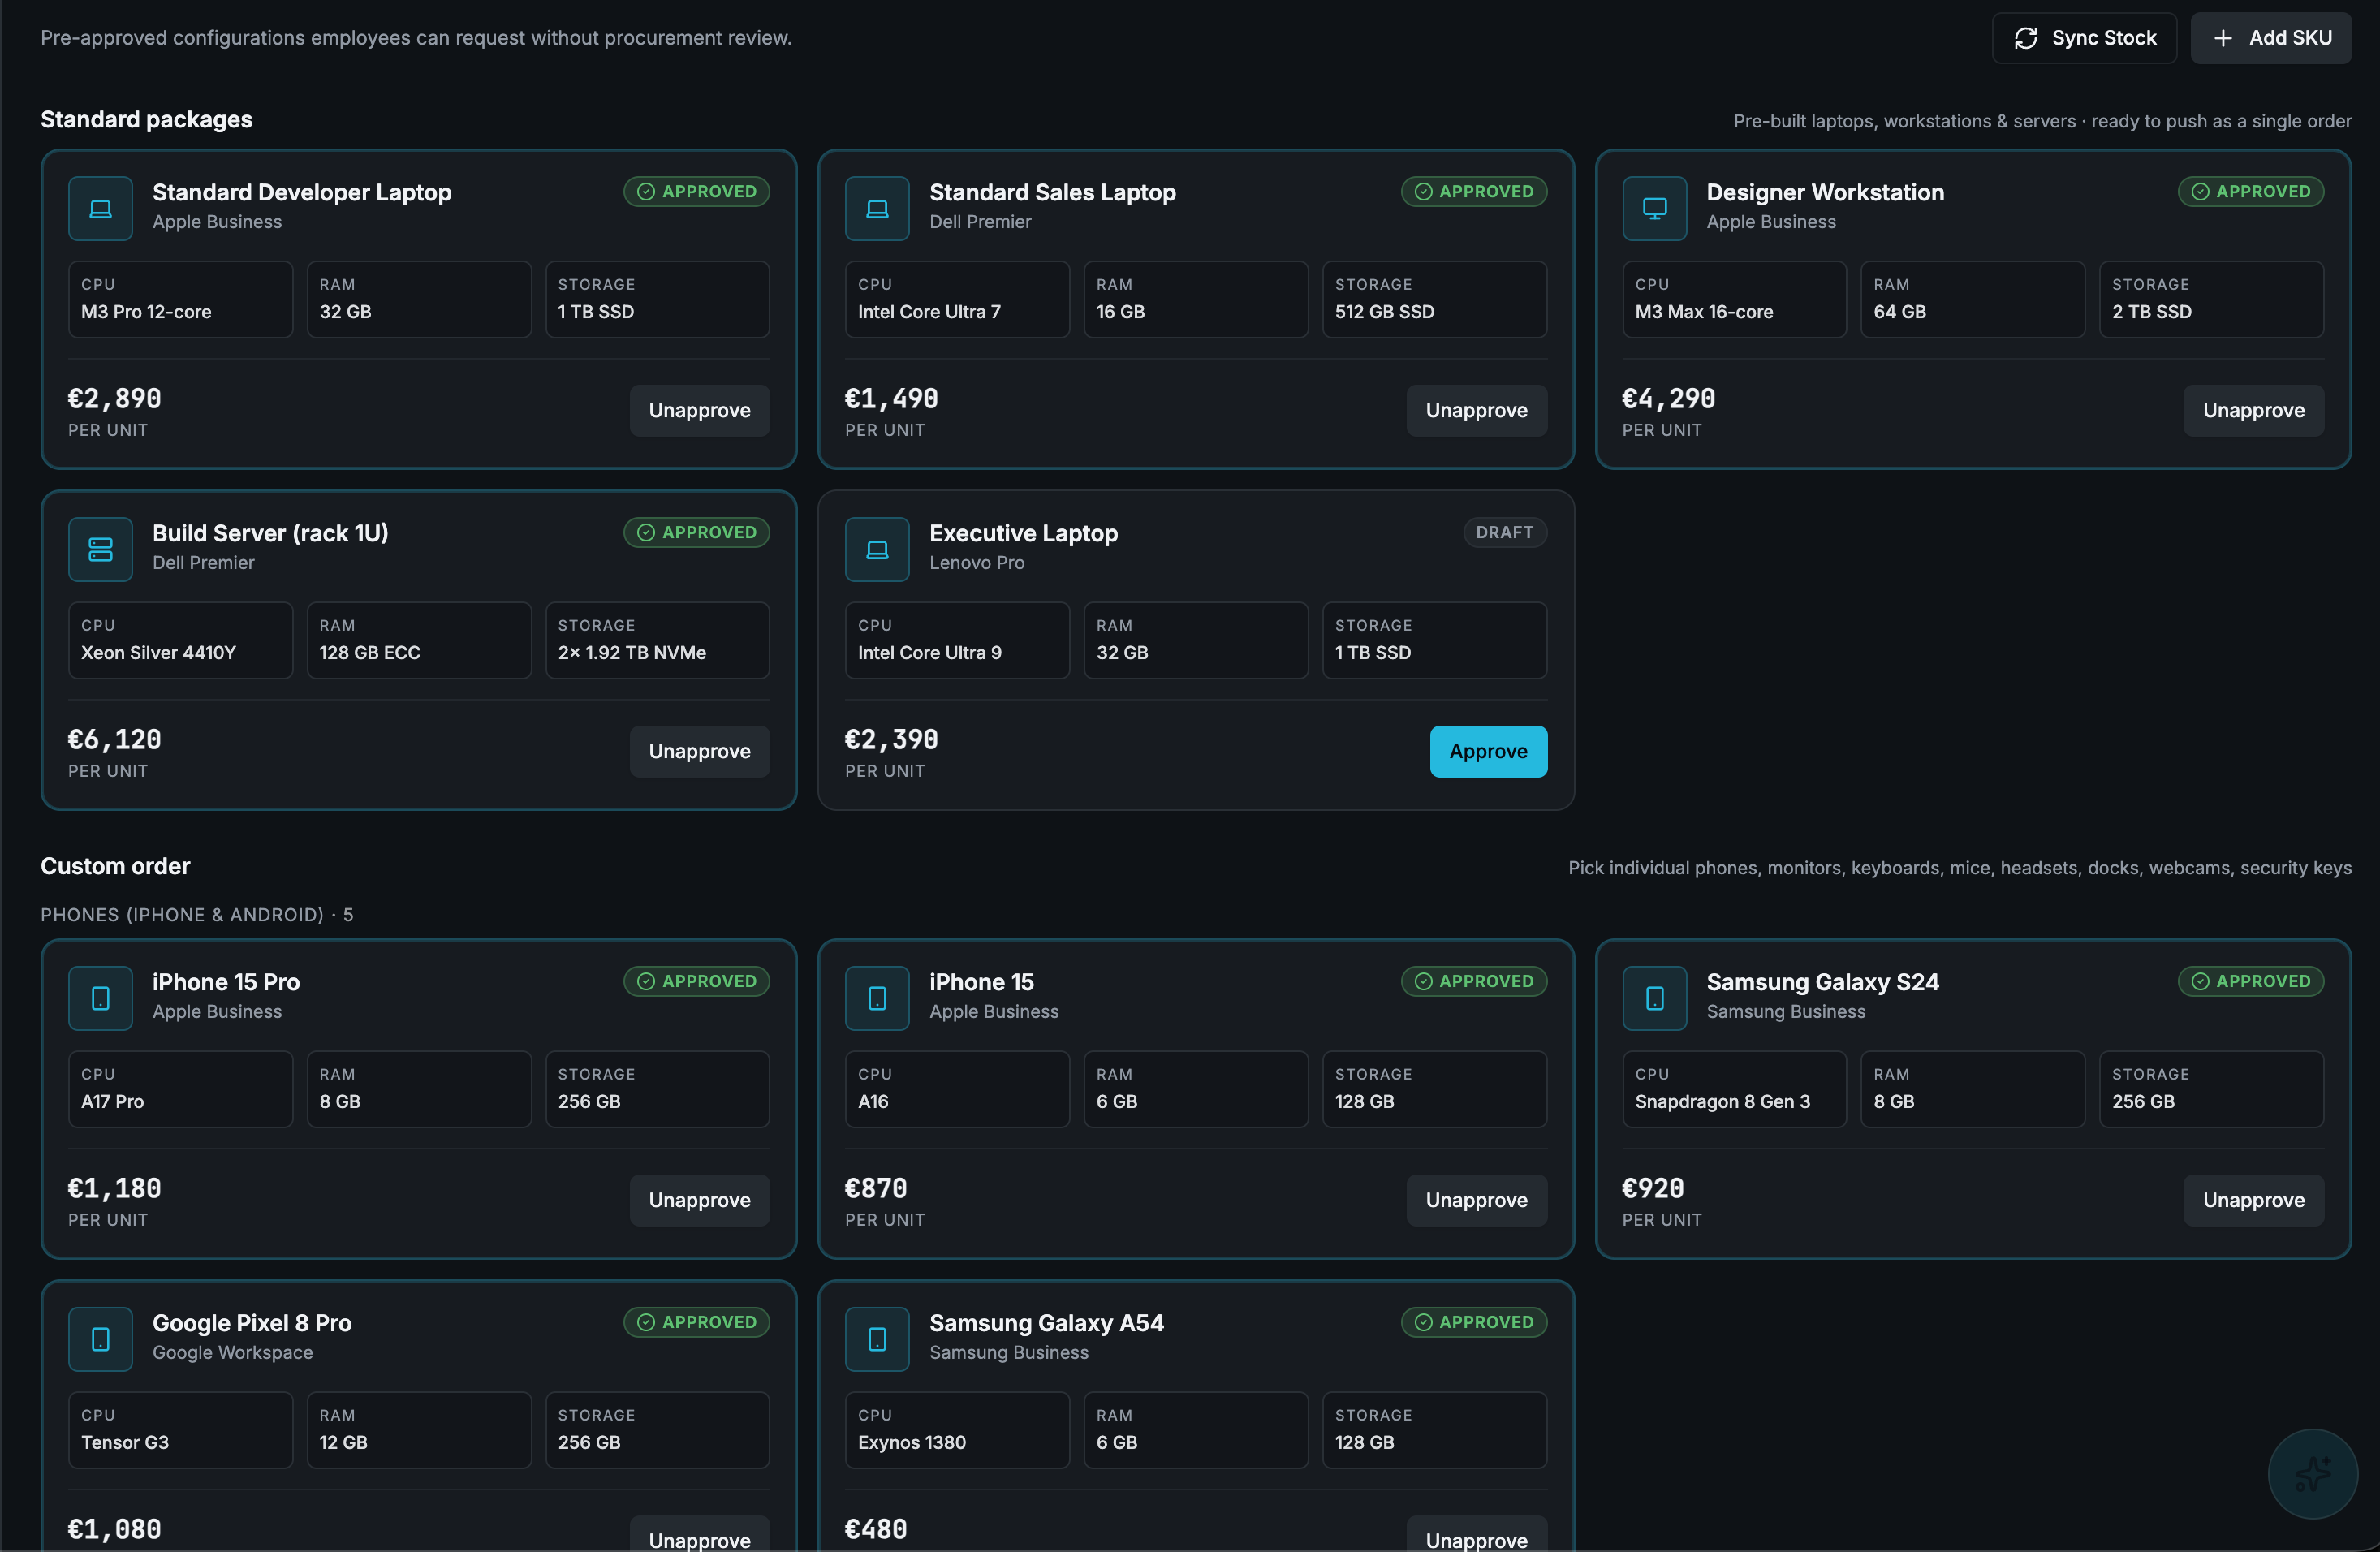Click the Executive Laptop title
The height and width of the screenshot is (1552, 2380).
coord(1023,533)
